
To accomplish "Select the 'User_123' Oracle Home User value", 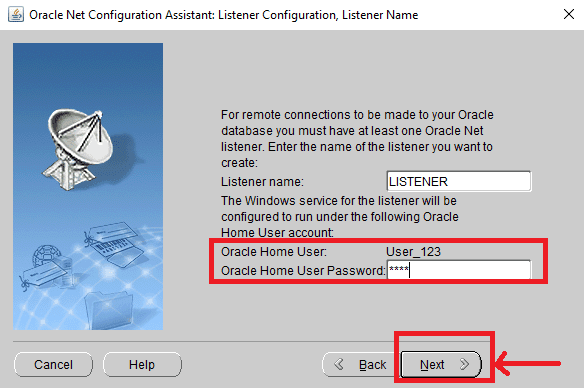I will click(413, 252).
